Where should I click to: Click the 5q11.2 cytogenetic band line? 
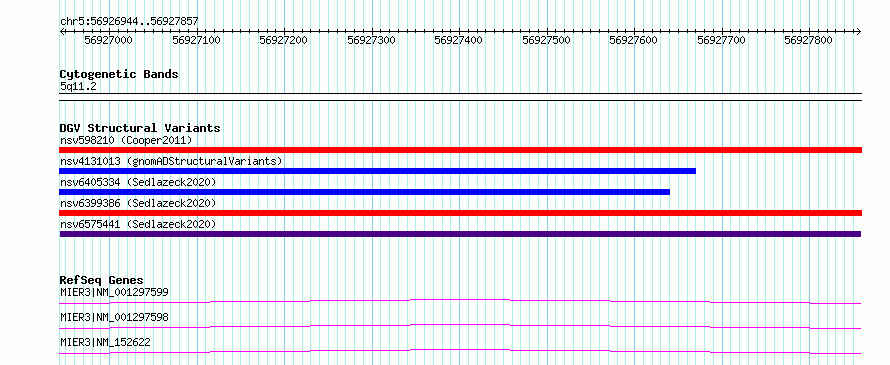461,97
